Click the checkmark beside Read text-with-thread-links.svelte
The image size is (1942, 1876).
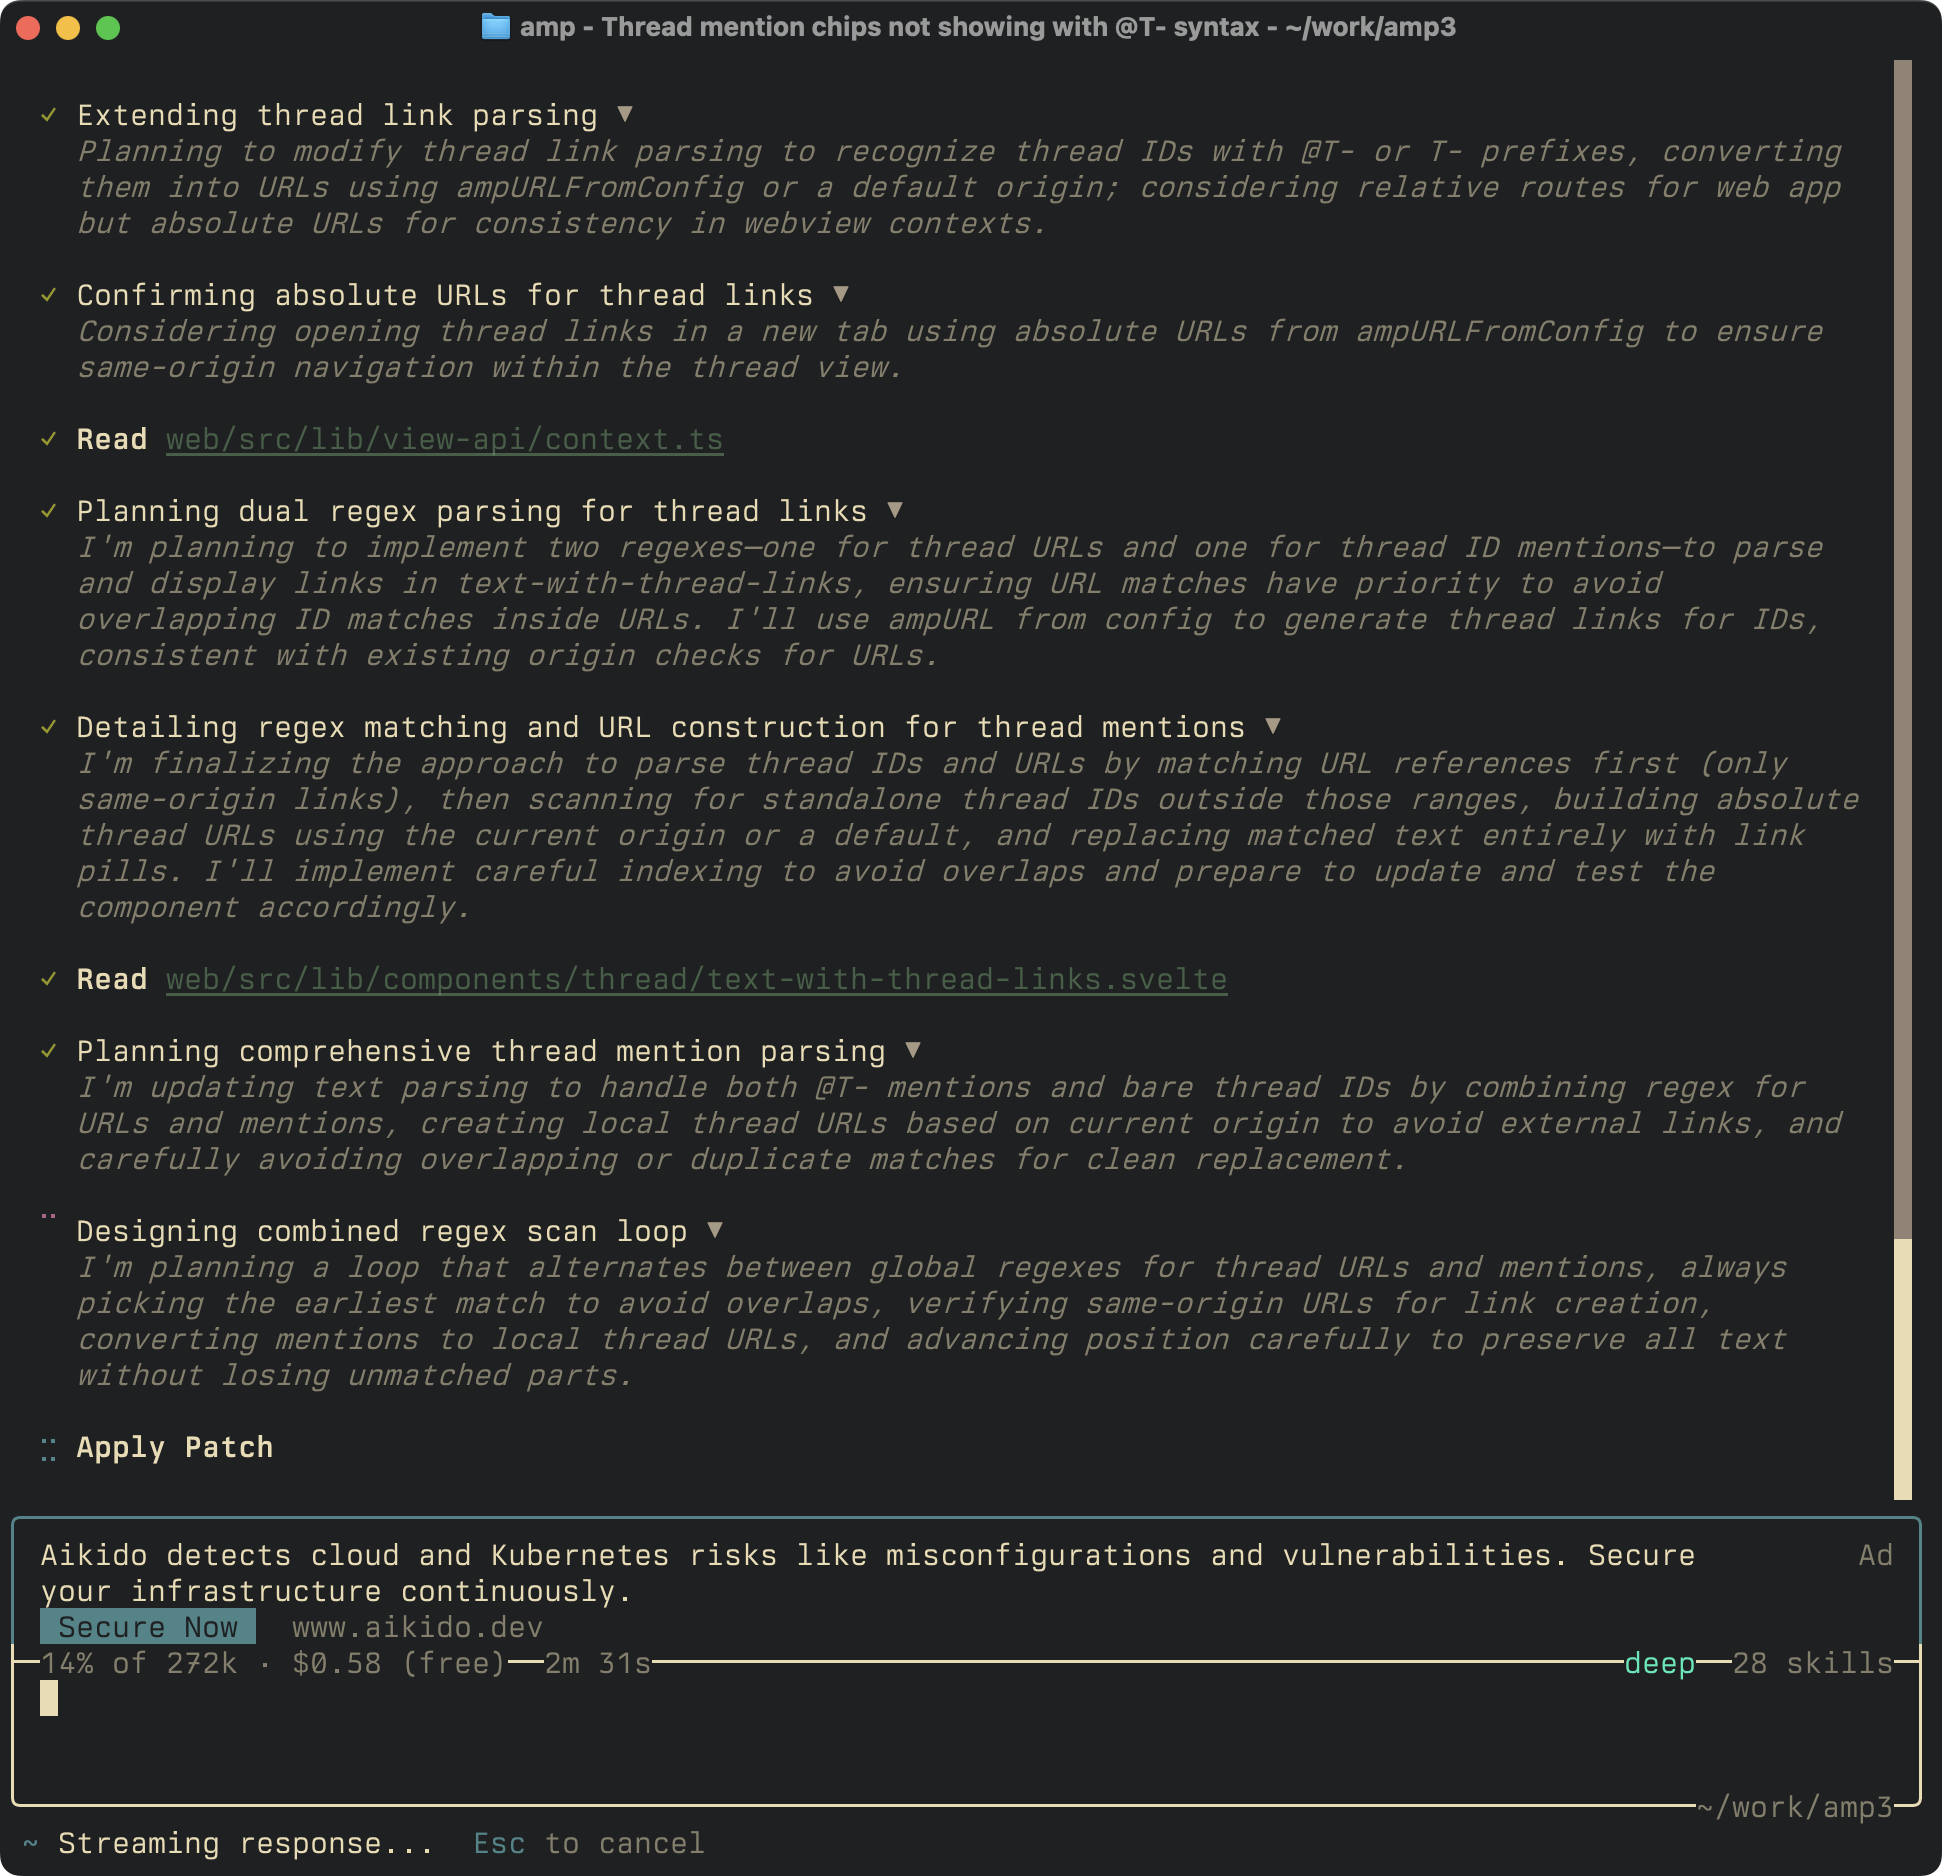pos(48,979)
